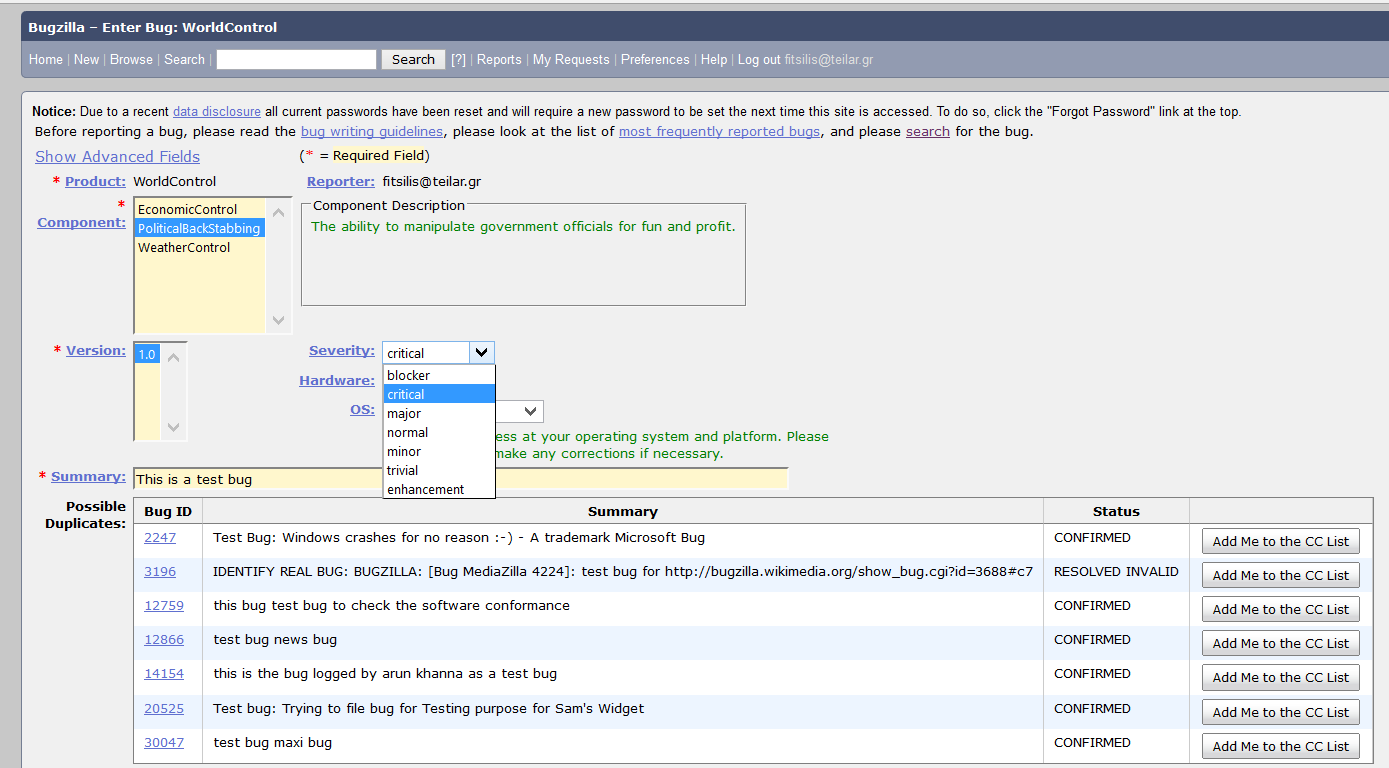Add me to CC list for bug 12759
Screen dimensions: 1389x768
[1281, 609]
